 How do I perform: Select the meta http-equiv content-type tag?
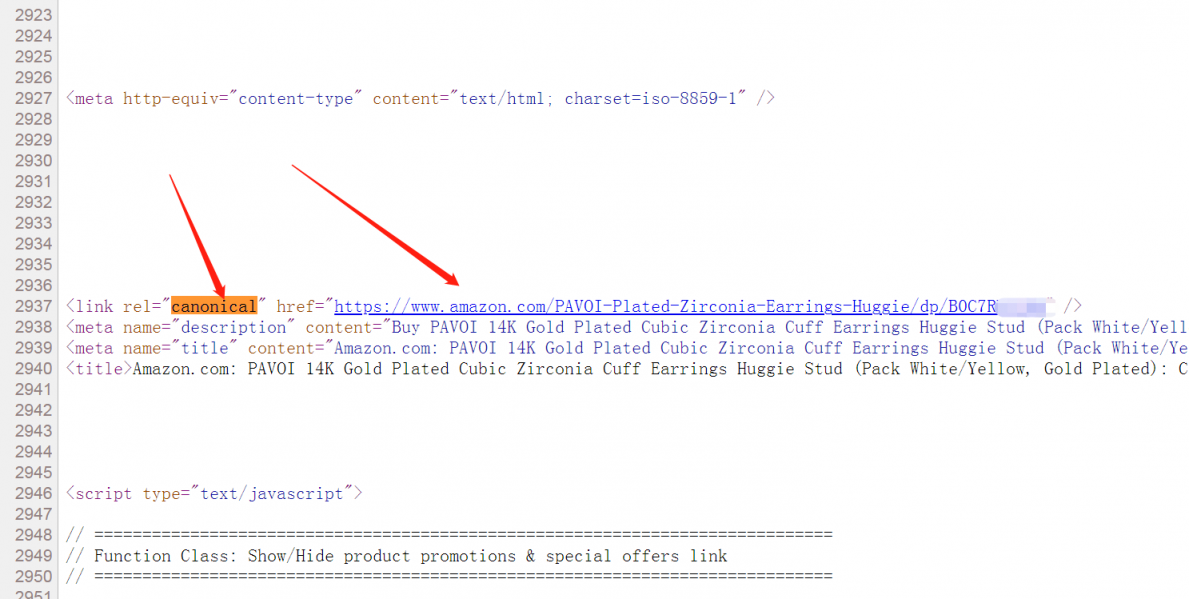click(x=421, y=99)
